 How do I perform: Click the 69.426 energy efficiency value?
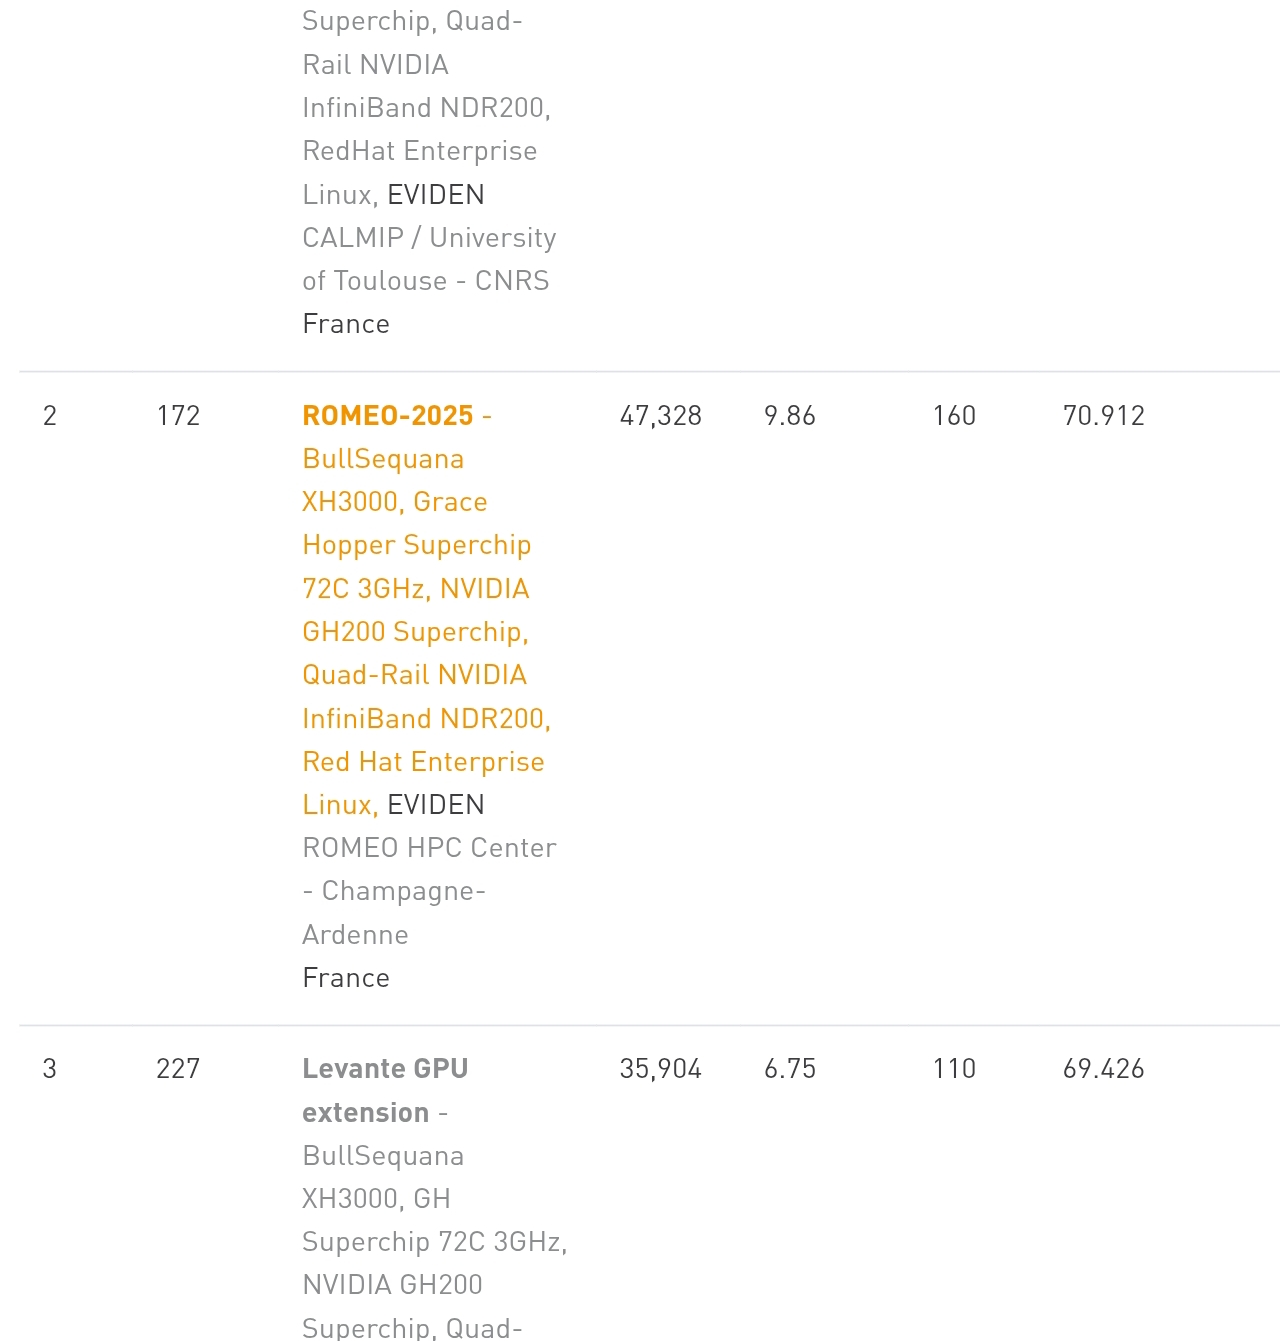click(1103, 1069)
